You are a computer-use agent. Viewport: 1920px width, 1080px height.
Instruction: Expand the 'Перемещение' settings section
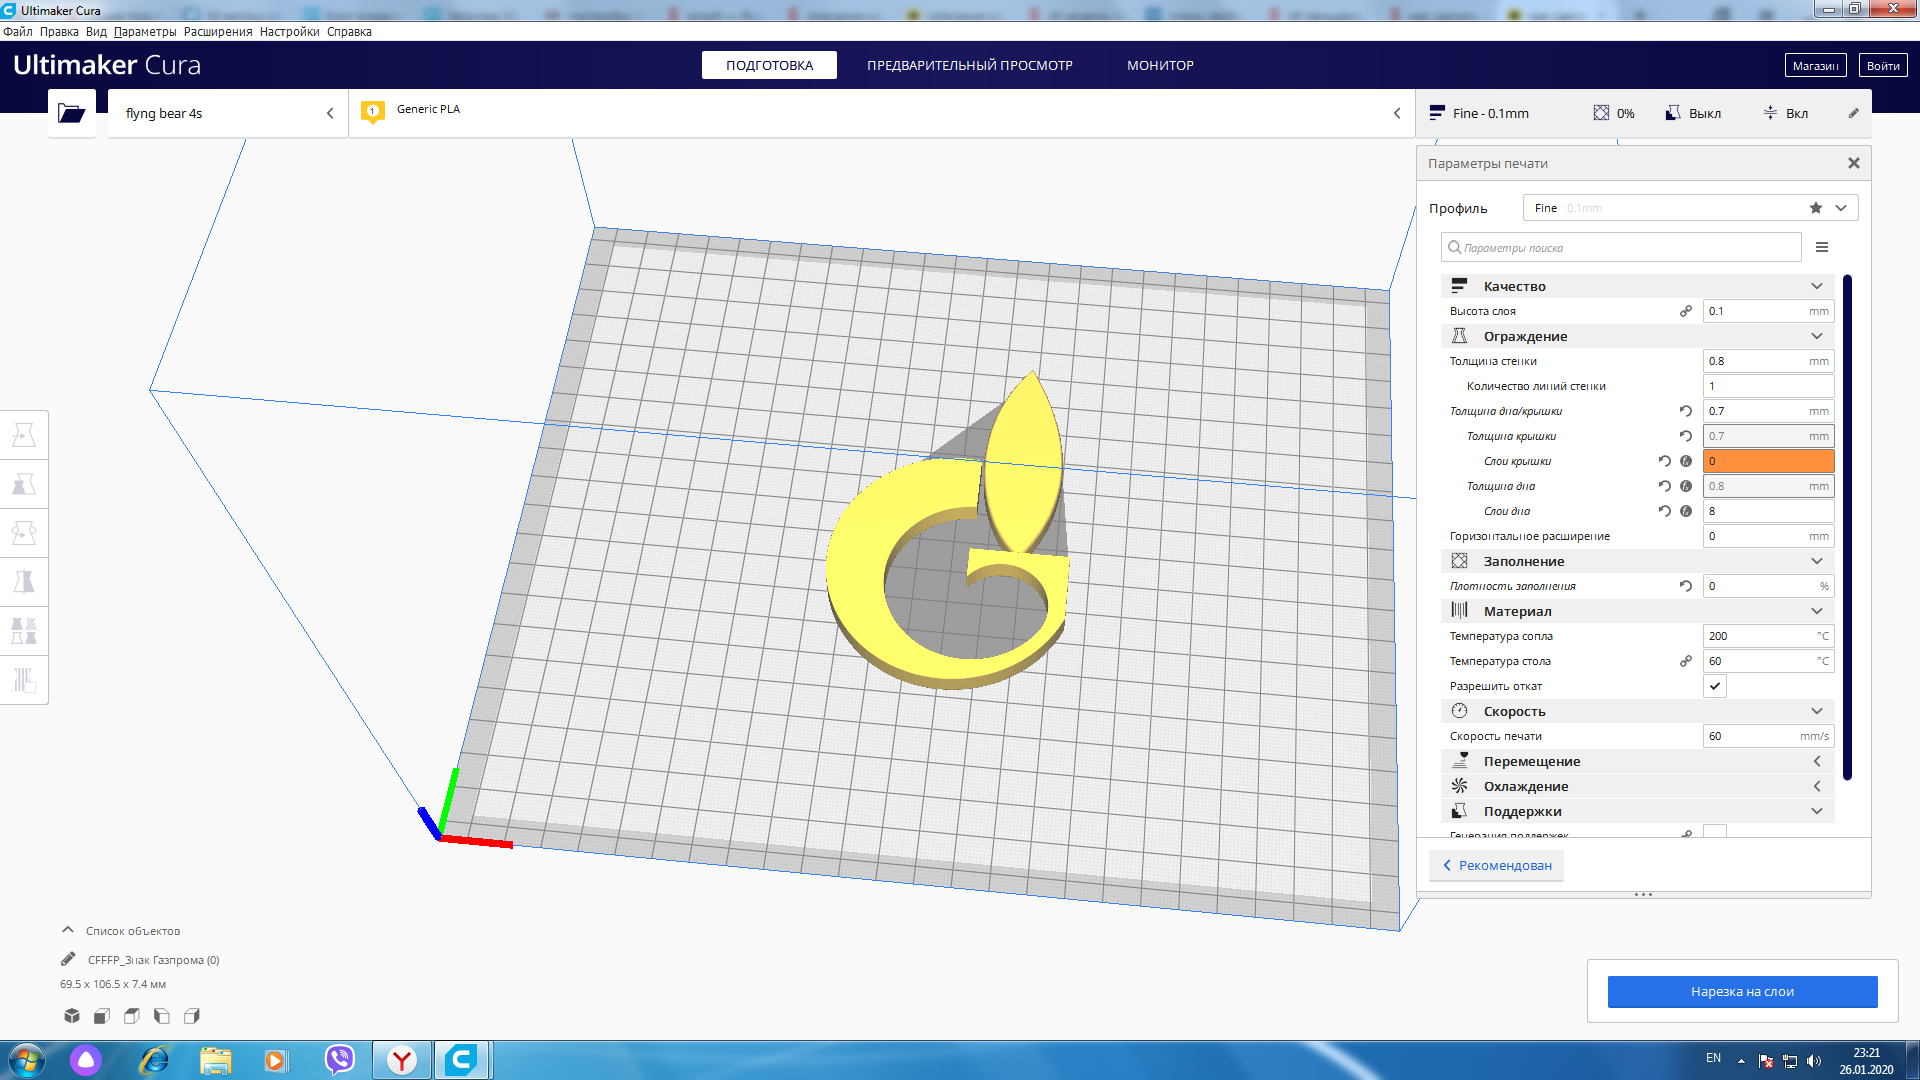tap(1816, 761)
